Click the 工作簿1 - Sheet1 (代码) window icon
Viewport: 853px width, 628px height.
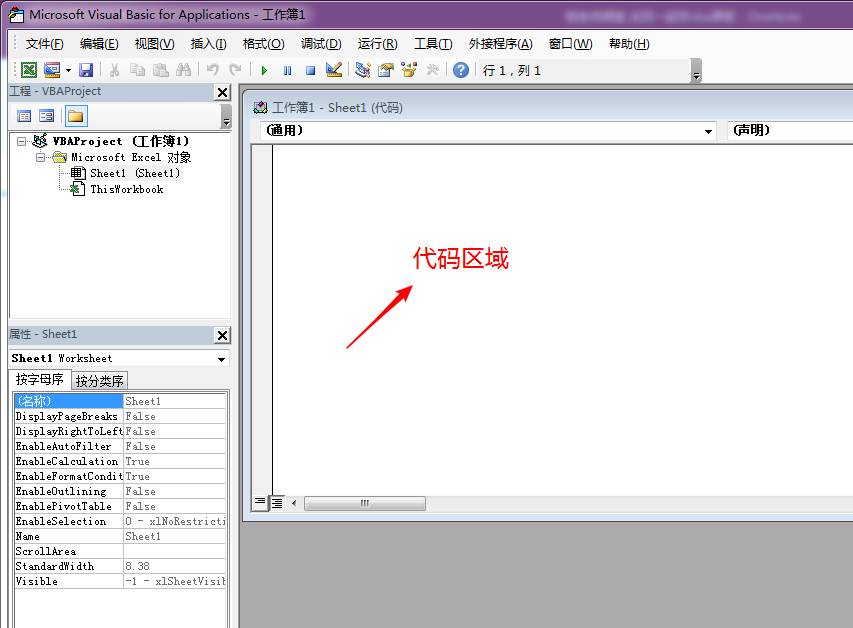[x=260, y=108]
